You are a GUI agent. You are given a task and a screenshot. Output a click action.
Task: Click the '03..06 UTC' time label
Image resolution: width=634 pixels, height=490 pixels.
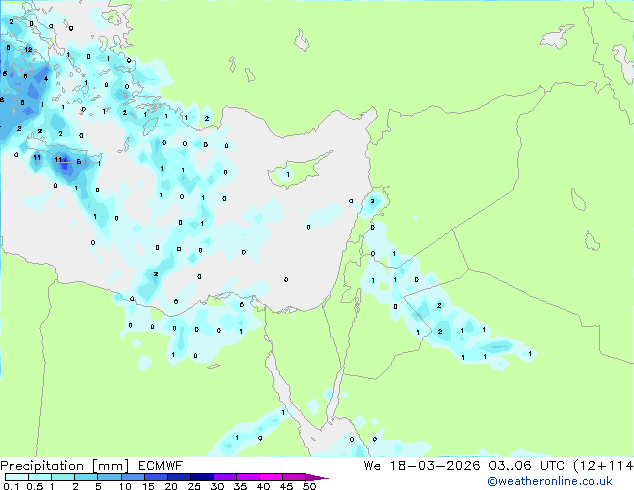[x=526, y=466]
